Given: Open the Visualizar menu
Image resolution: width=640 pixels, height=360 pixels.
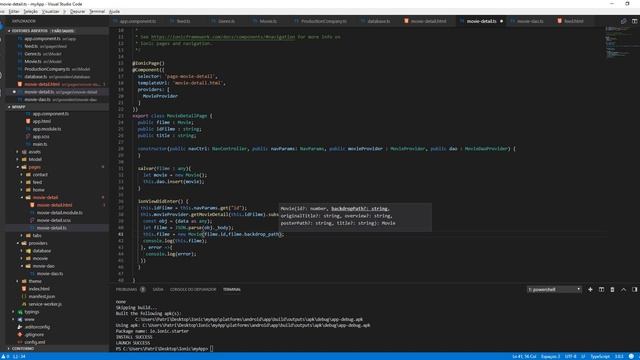Looking at the screenshot, I should coord(51,11).
